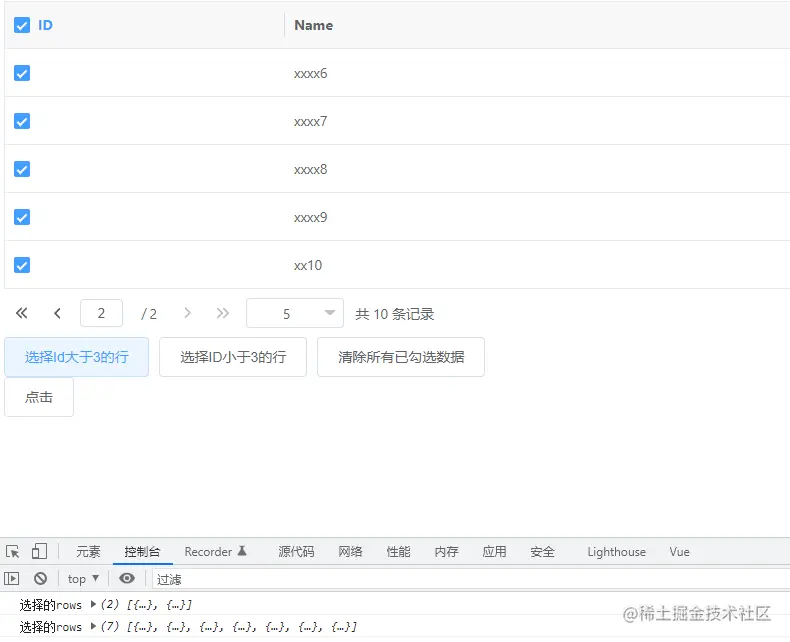Select the cell text xxxx8
Image resolution: width=790 pixels, height=642 pixels.
pos(311,169)
